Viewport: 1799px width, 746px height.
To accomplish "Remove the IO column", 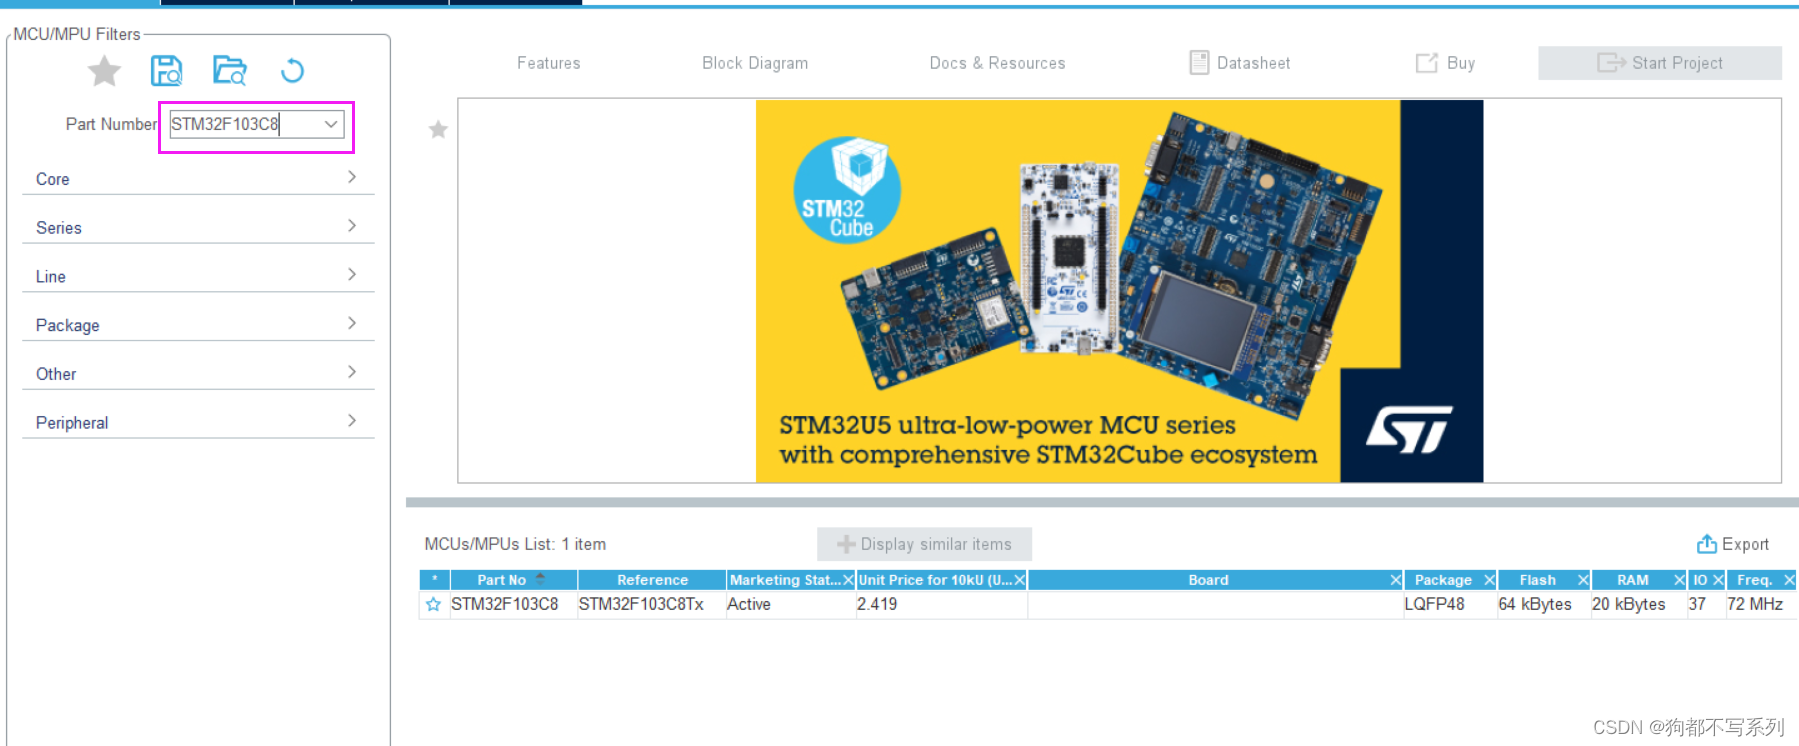I will [x=1718, y=580].
